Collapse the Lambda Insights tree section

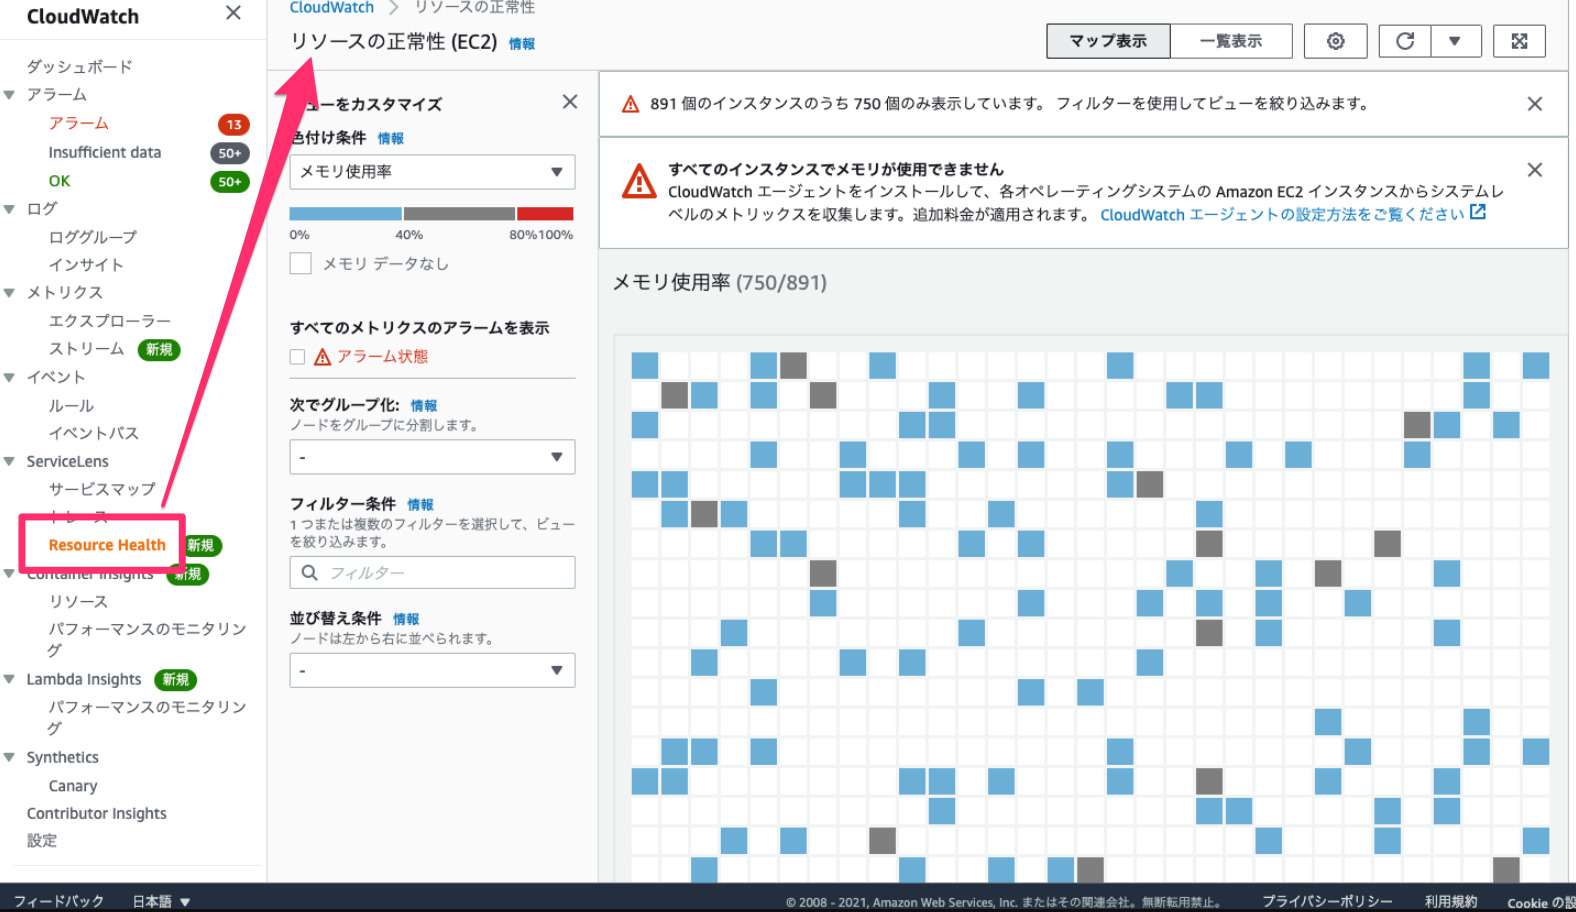click(x=9, y=679)
